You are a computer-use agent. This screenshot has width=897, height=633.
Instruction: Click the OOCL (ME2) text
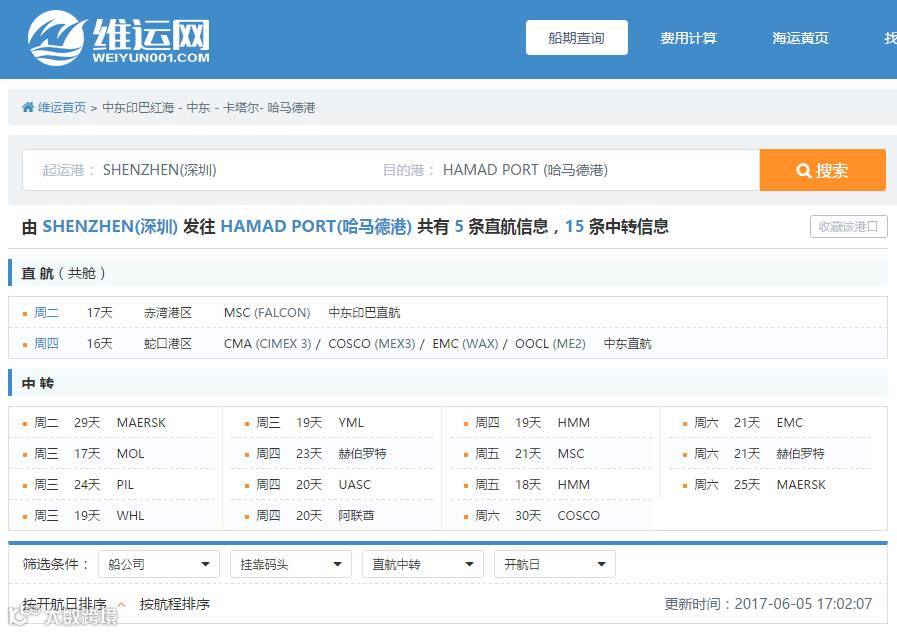(x=550, y=344)
